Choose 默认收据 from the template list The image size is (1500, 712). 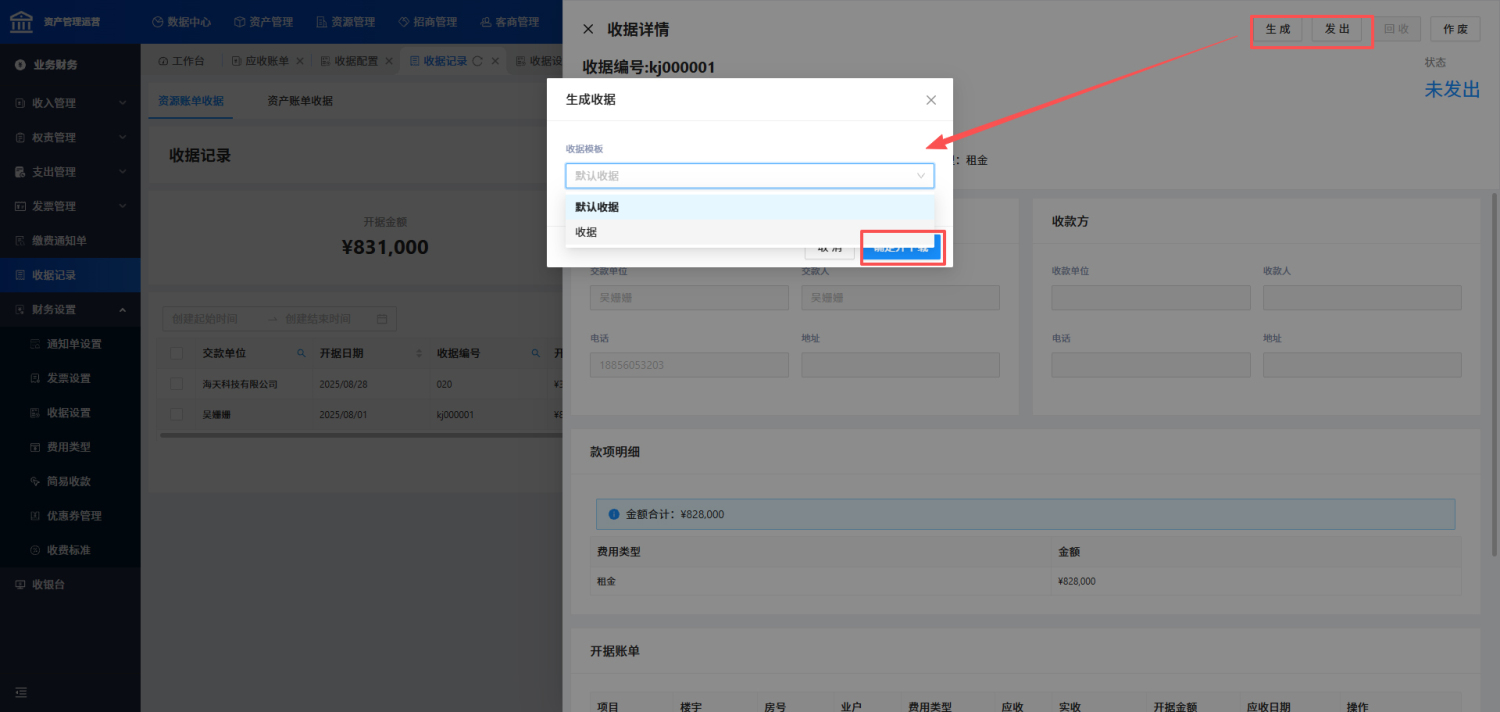(750, 207)
